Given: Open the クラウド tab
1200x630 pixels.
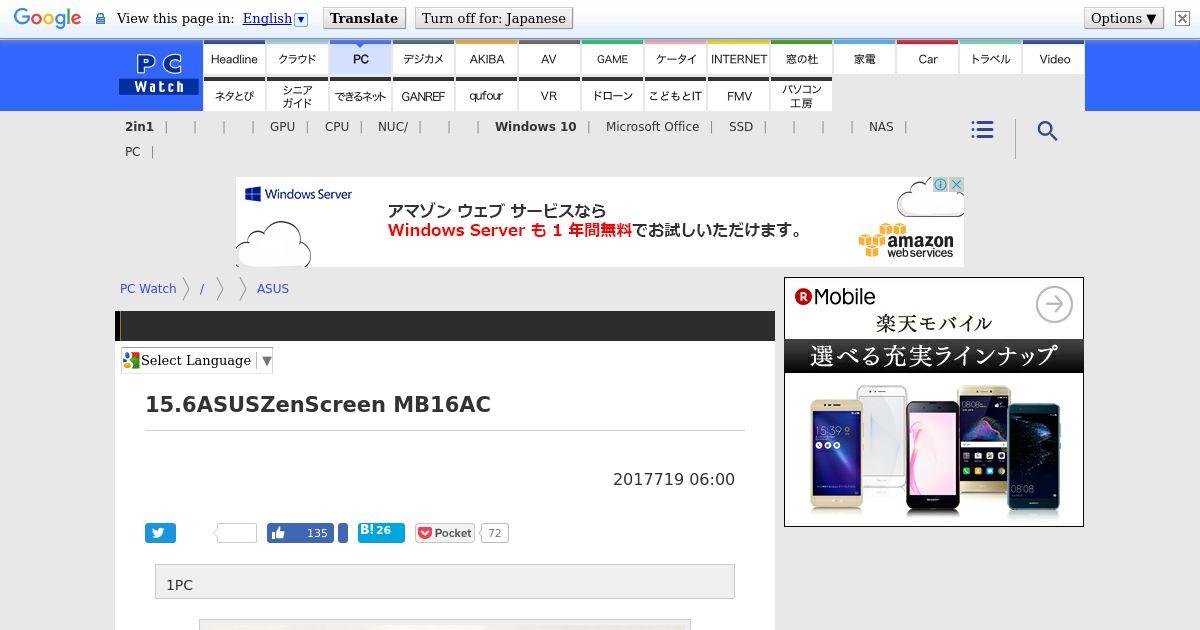Looking at the screenshot, I should (x=297, y=59).
